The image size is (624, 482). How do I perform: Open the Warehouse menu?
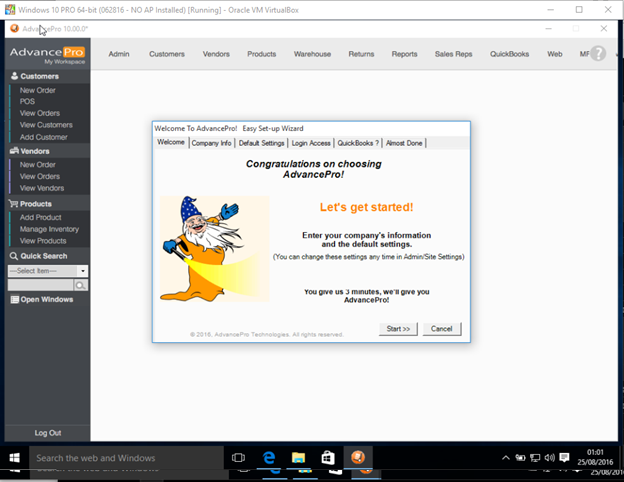coord(313,54)
